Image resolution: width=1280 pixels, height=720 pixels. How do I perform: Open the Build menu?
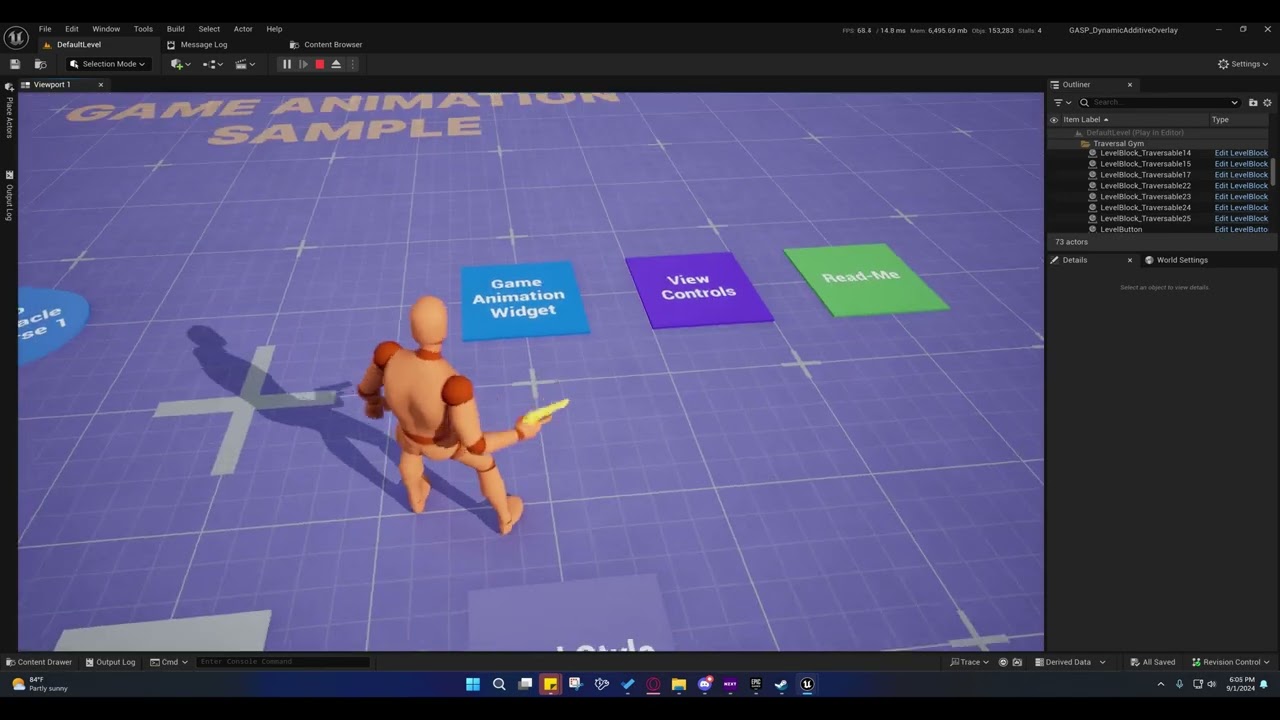point(176,29)
